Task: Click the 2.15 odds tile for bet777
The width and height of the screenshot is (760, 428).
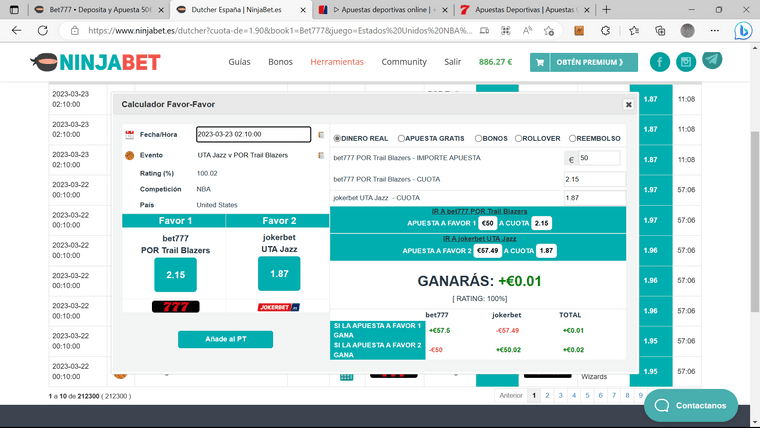Action: point(175,275)
